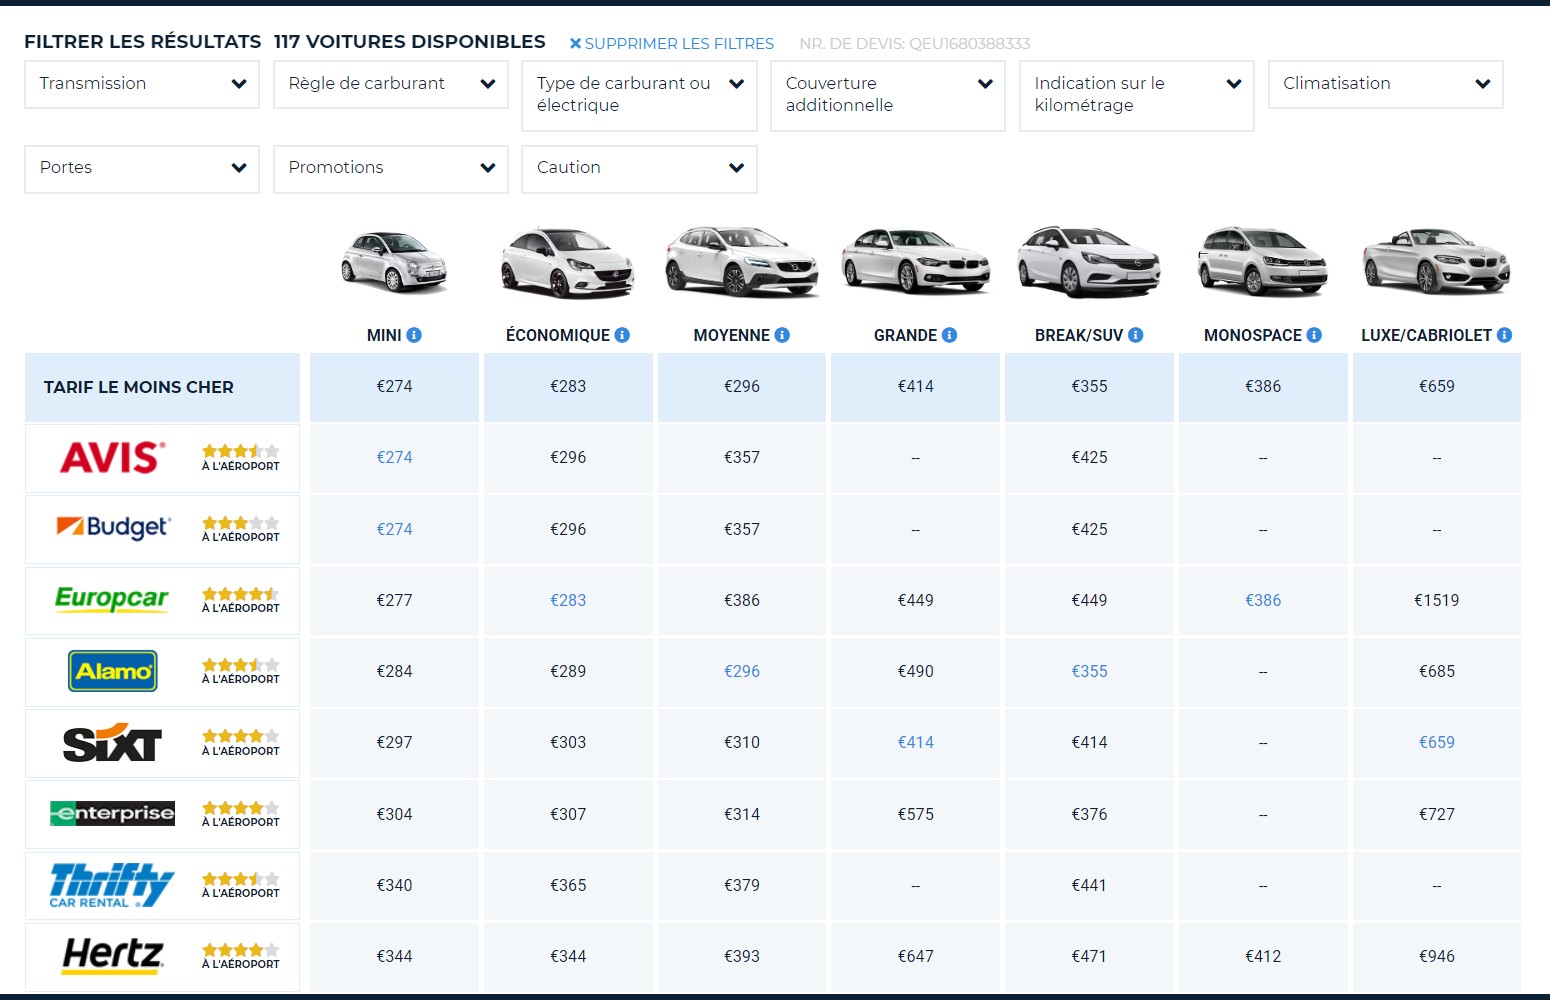Image resolution: width=1550 pixels, height=1000 pixels.
Task: Click Avis Mini price €274
Action: 394,457
